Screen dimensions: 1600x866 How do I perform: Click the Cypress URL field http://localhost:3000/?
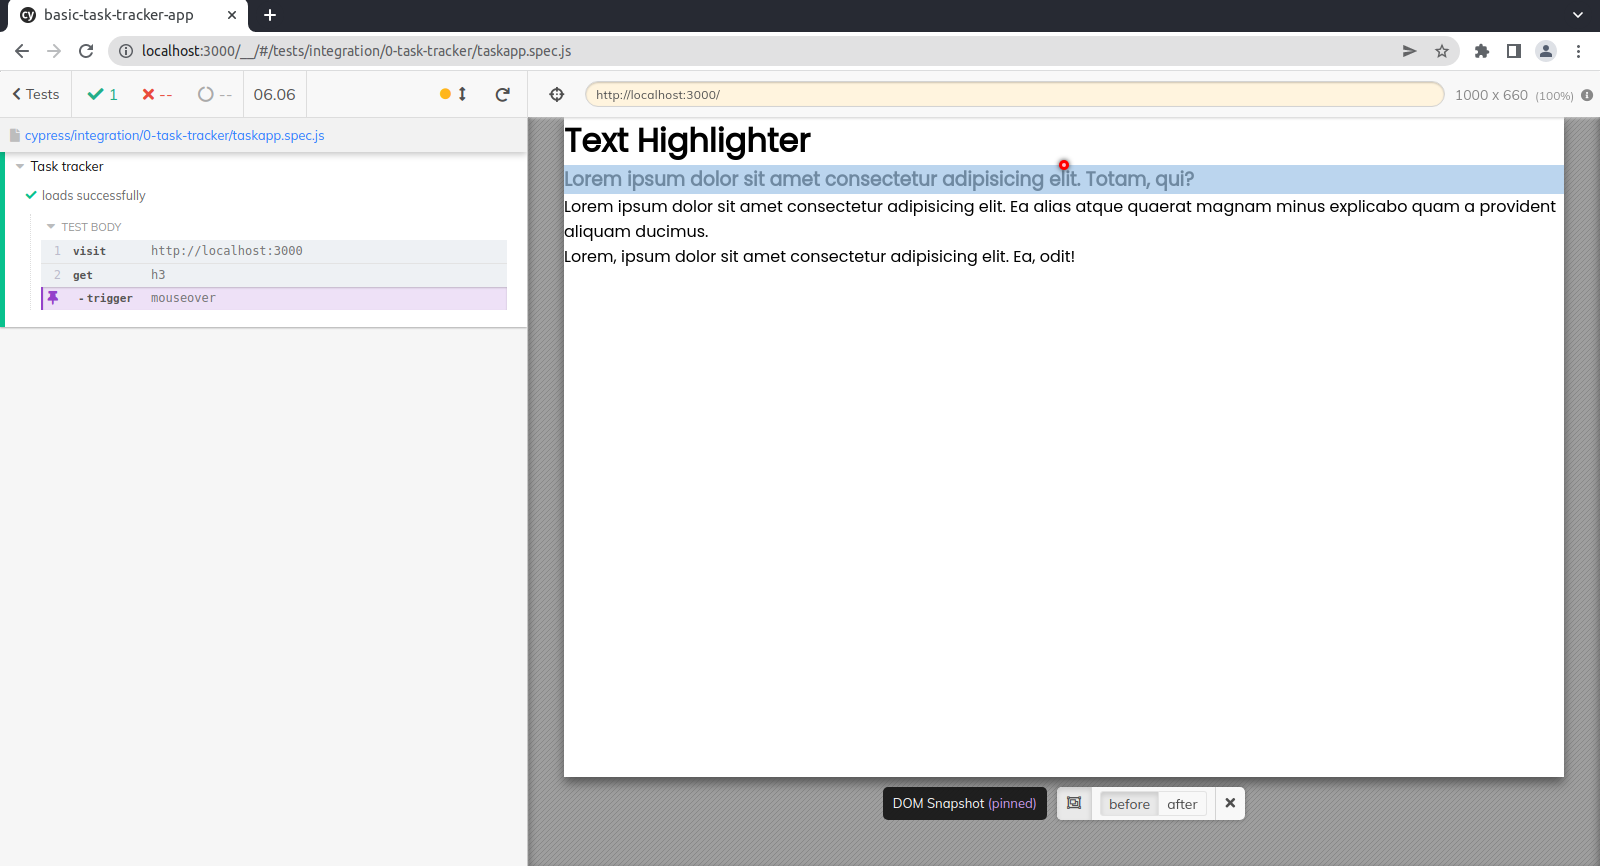click(x=1014, y=94)
